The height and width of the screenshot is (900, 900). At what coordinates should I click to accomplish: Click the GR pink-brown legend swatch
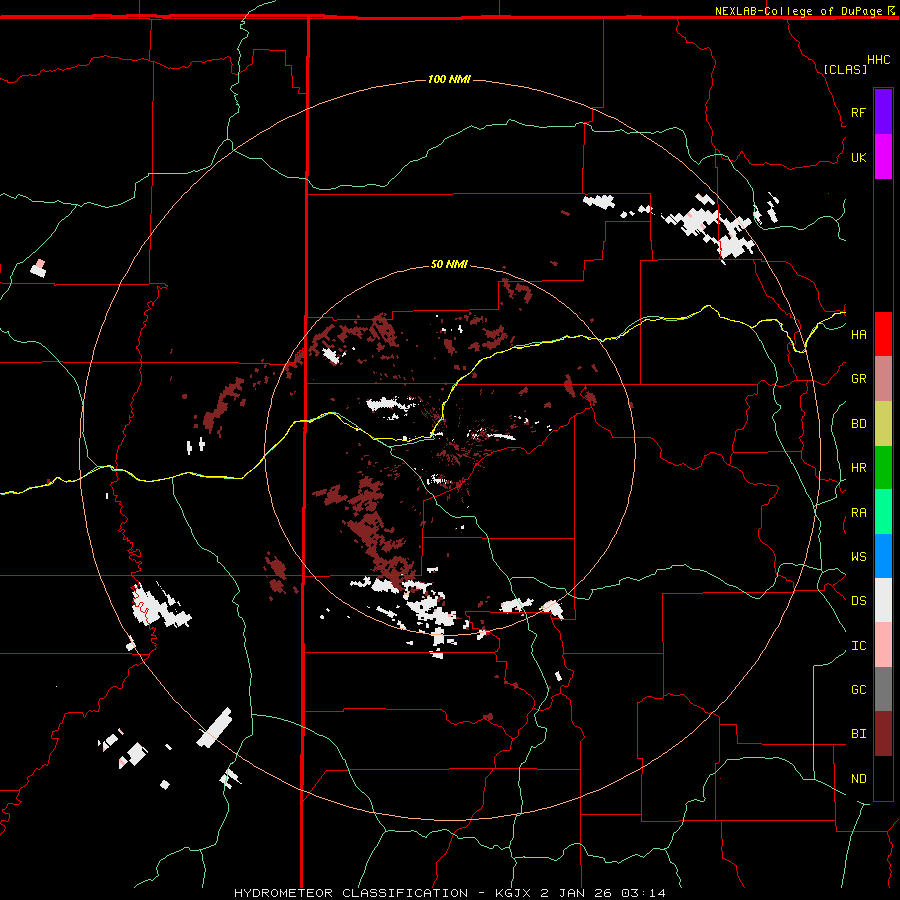[883, 379]
